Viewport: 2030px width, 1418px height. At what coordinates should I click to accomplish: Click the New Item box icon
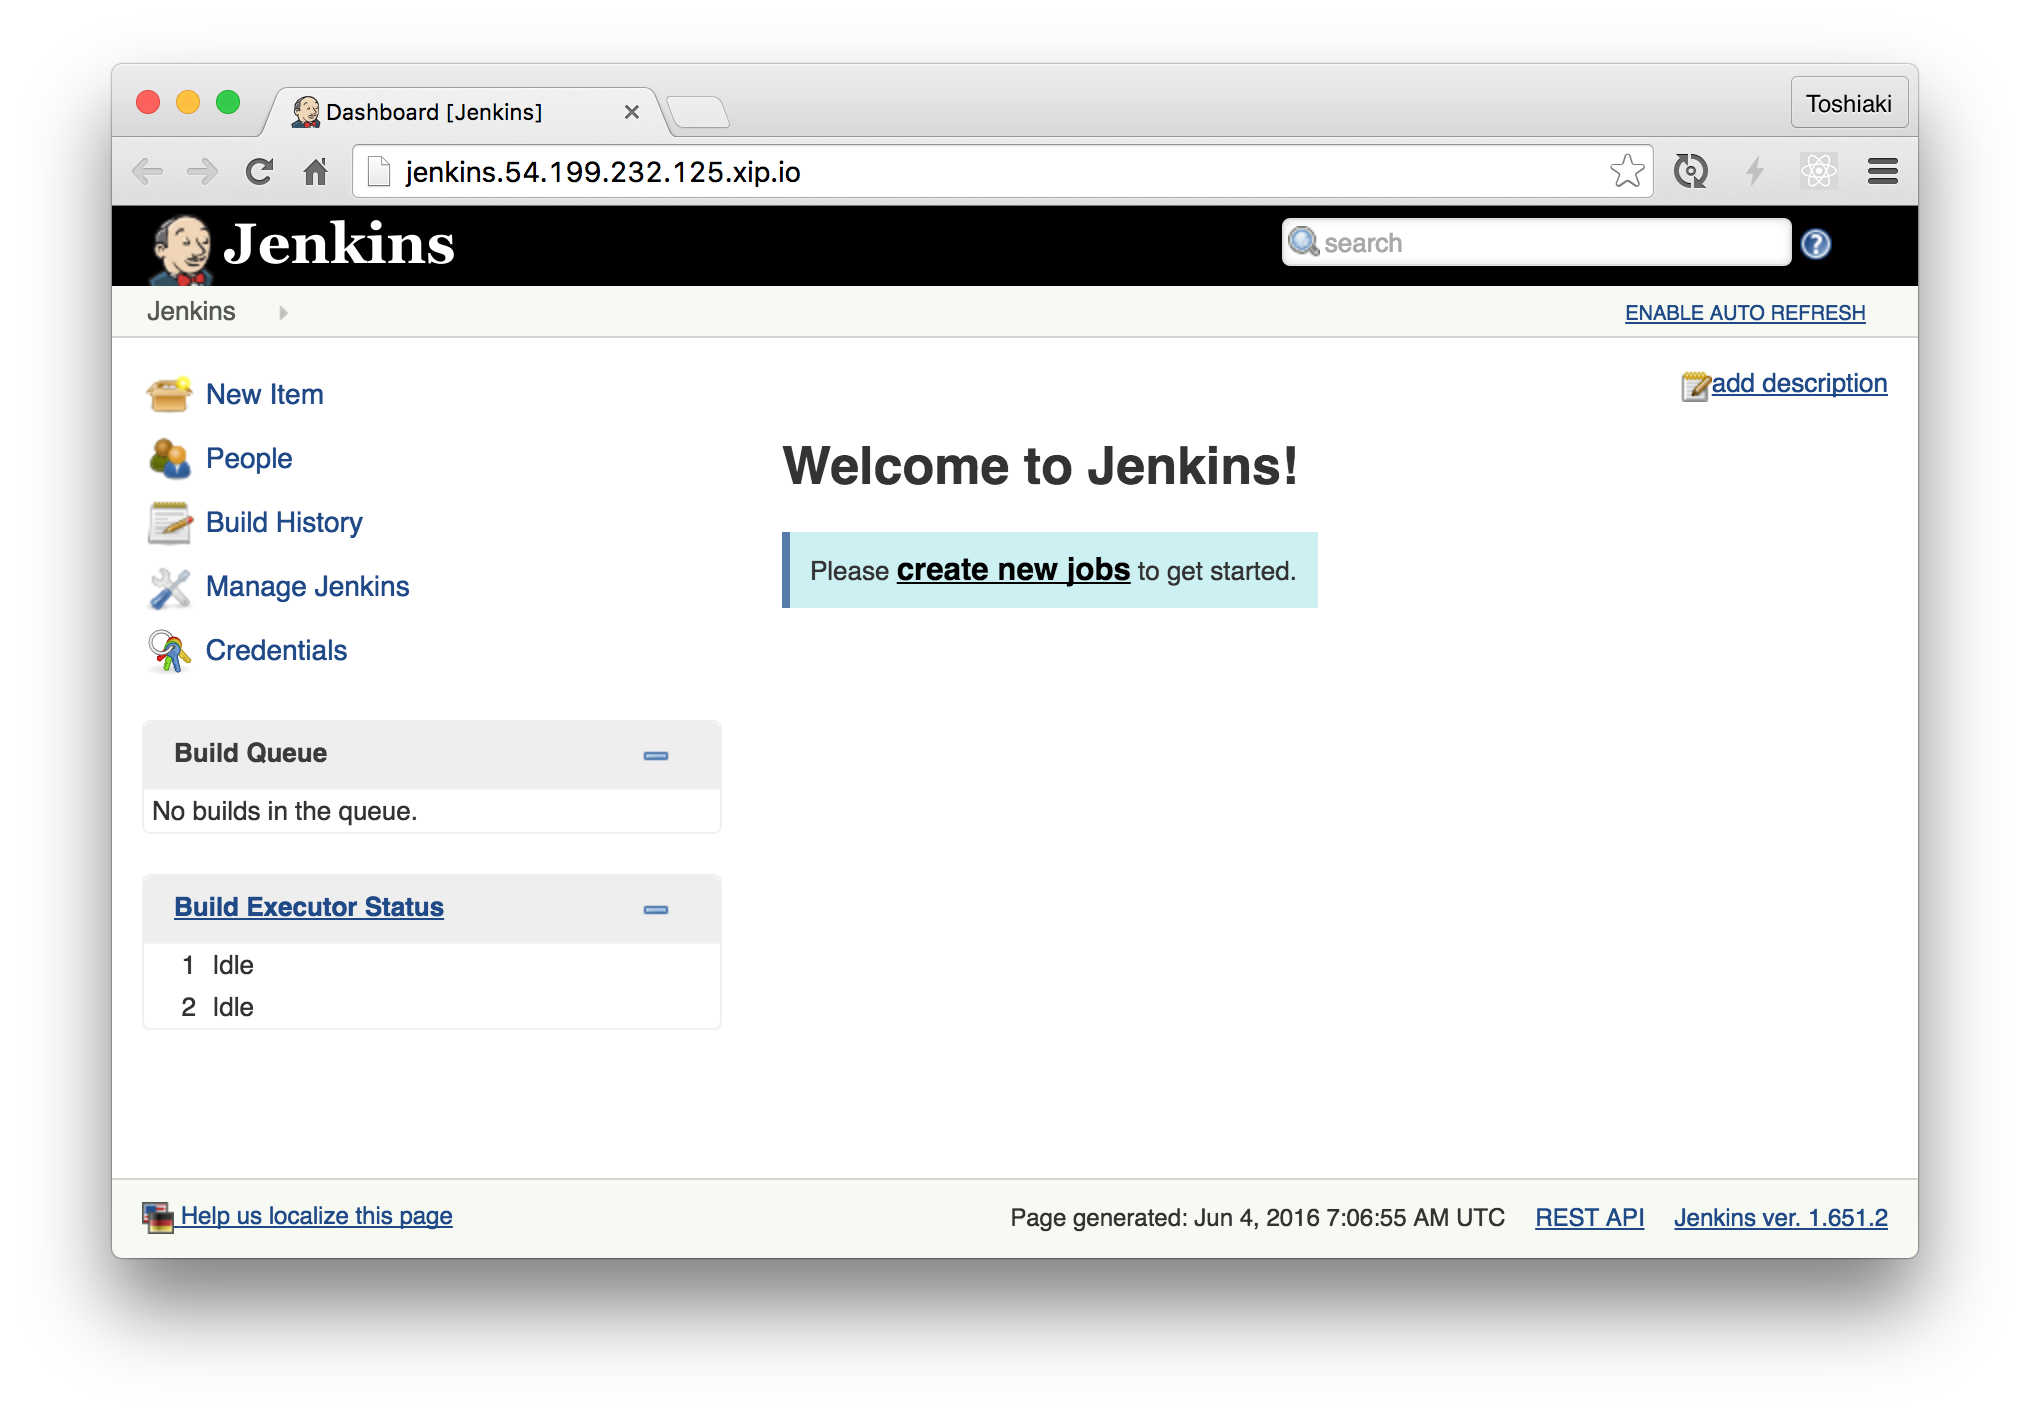[x=169, y=395]
